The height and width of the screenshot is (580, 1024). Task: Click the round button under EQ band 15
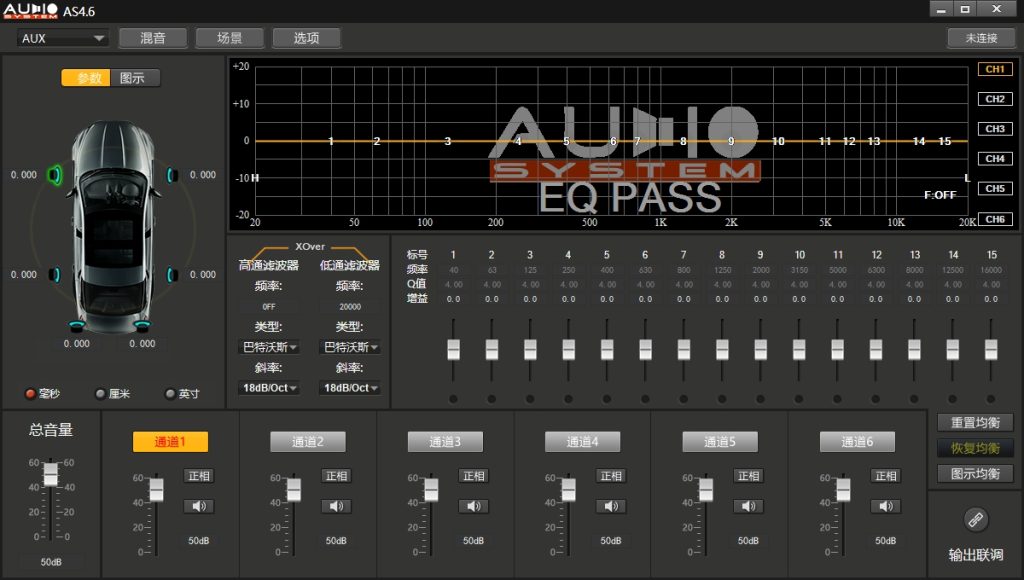click(x=991, y=398)
